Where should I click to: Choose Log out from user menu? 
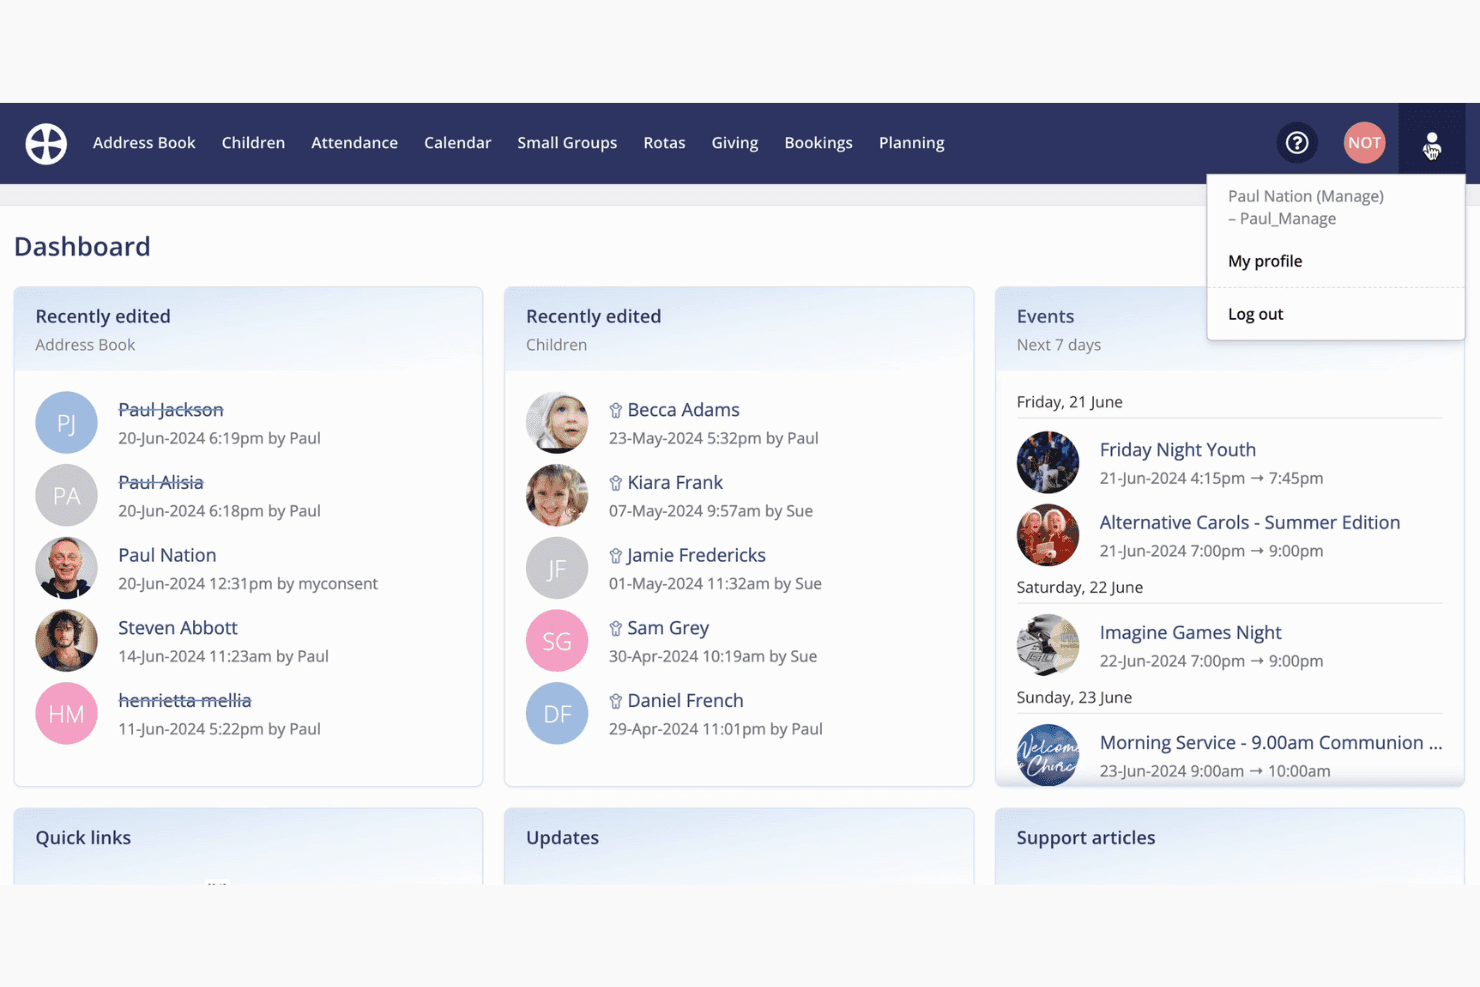[1255, 314]
